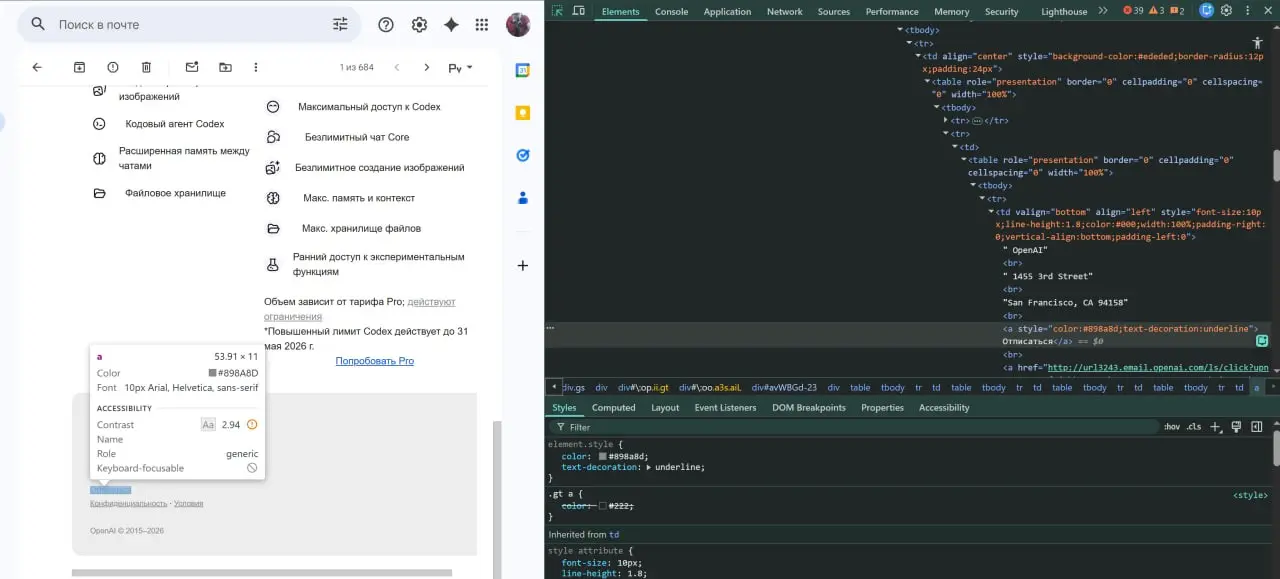Archive the open email
Viewport: 1280px width, 579px height.
point(79,67)
